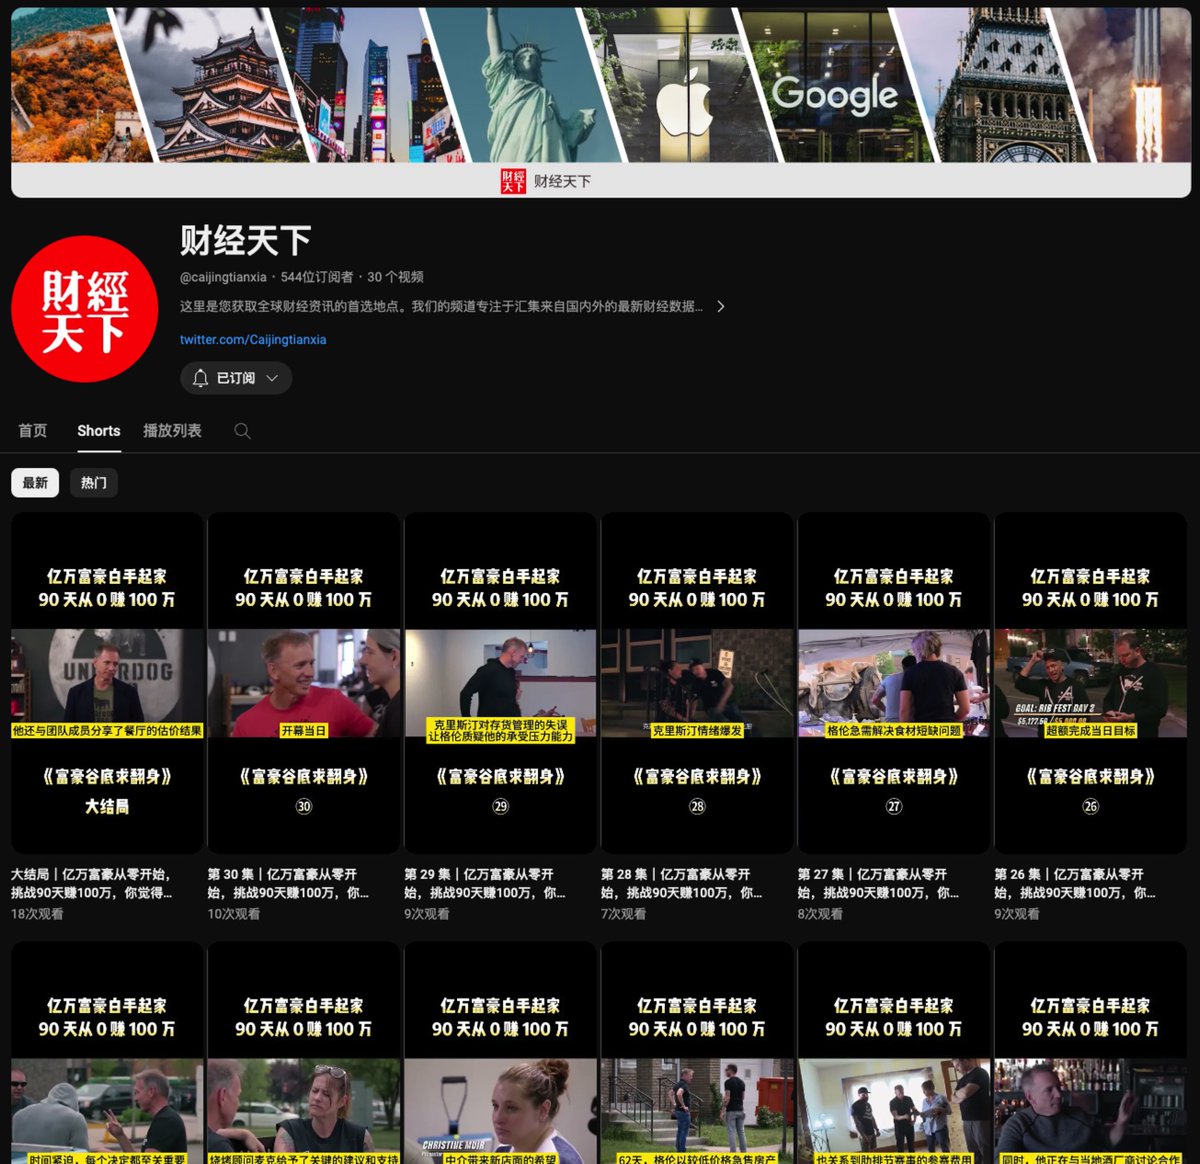Image resolution: width=1200 pixels, height=1164 pixels.
Task: Open the episode 27 Short thumbnail
Action: [894, 683]
